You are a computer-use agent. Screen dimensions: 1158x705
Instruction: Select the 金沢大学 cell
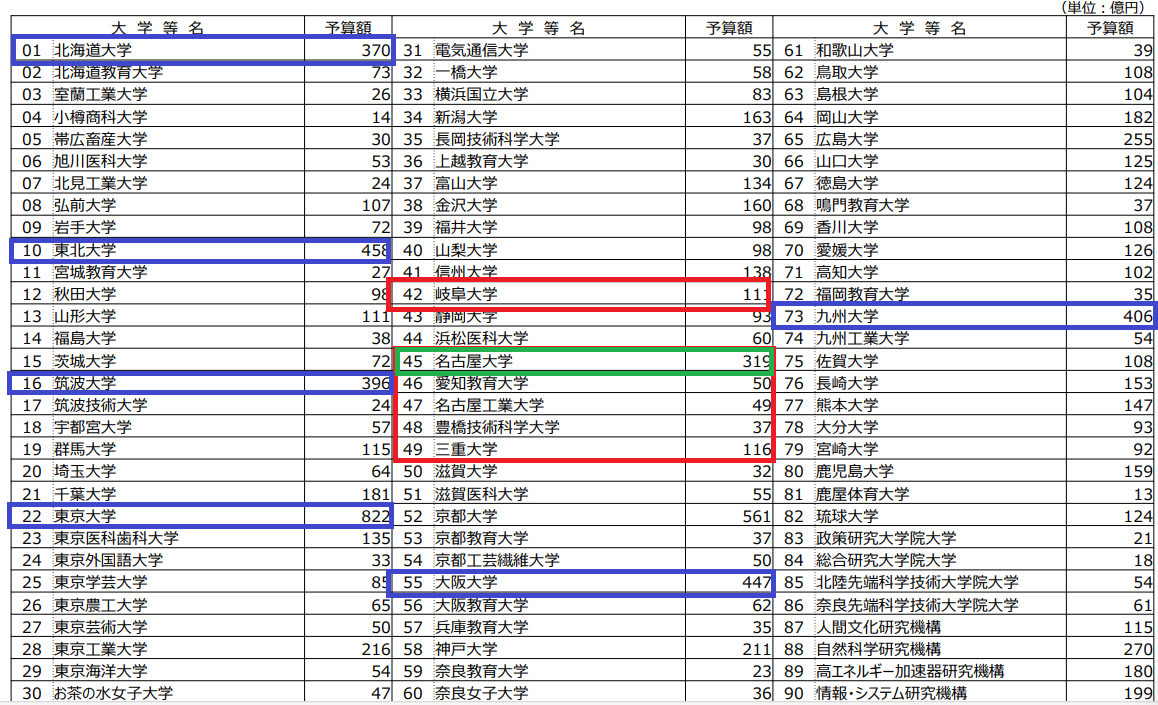point(466,205)
